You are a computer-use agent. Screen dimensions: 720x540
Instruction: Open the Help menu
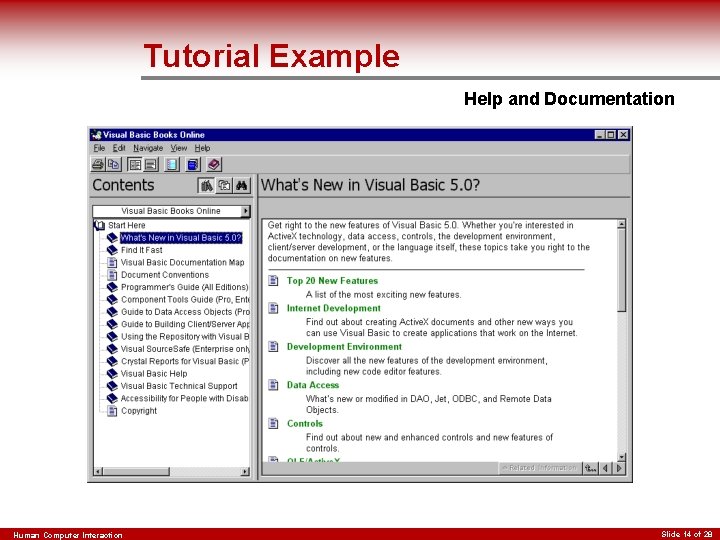pyautogui.click(x=202, y=148)
